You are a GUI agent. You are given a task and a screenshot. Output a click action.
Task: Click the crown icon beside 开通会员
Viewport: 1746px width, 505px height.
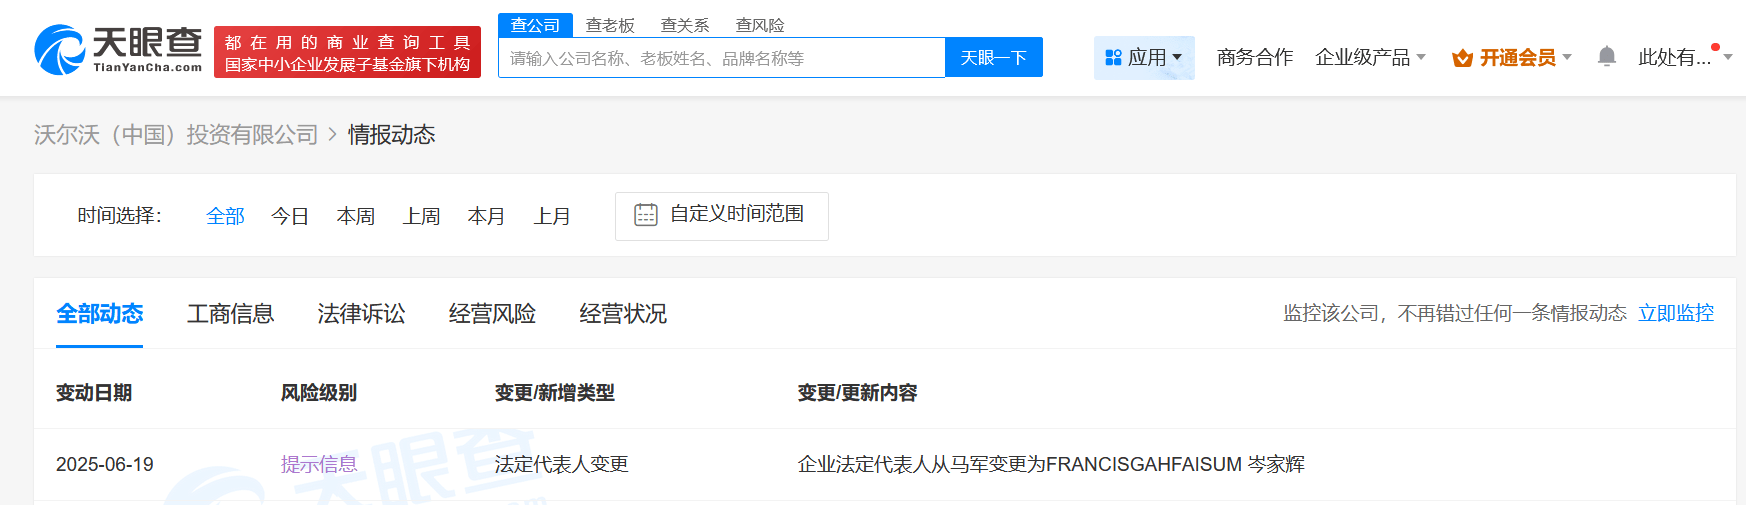[1462, 58]
